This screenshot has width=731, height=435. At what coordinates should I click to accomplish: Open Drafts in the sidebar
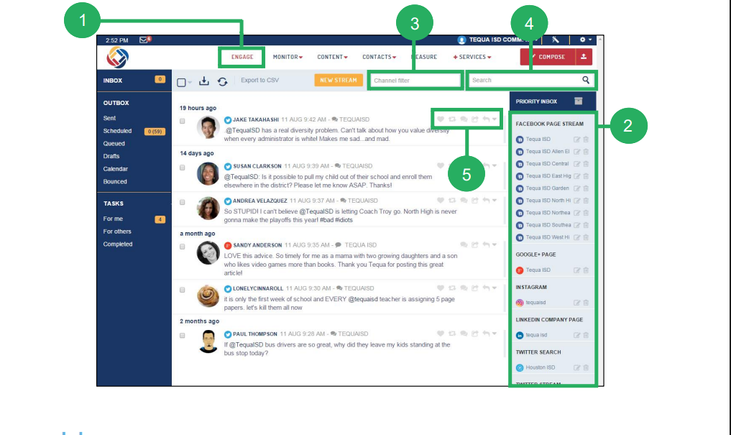[111, 156]
